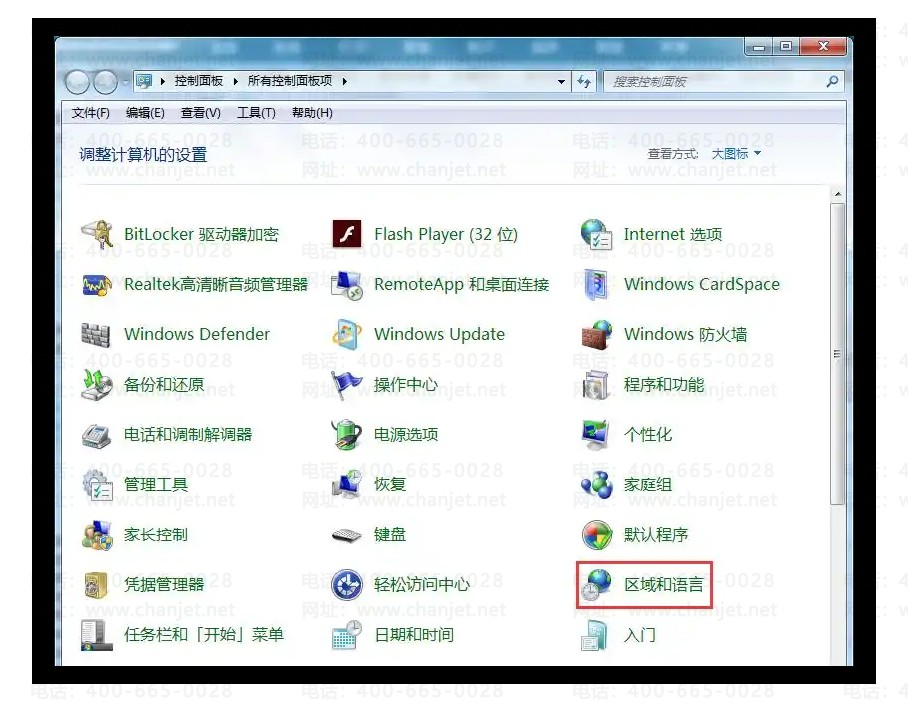The width and height of the screenshot is (908, 702).
Task: Open Windows 防火墙 icon
Action: coord(596,334)
